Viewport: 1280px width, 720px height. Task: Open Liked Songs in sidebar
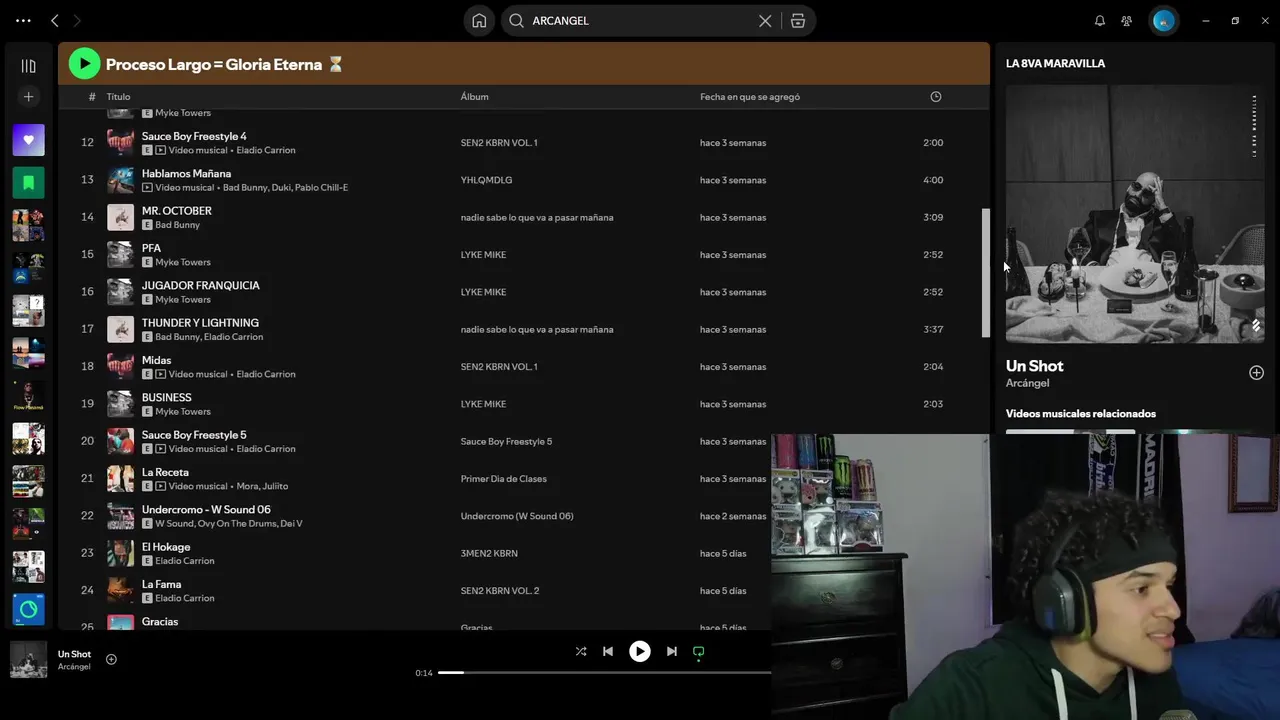click(28, 140)
